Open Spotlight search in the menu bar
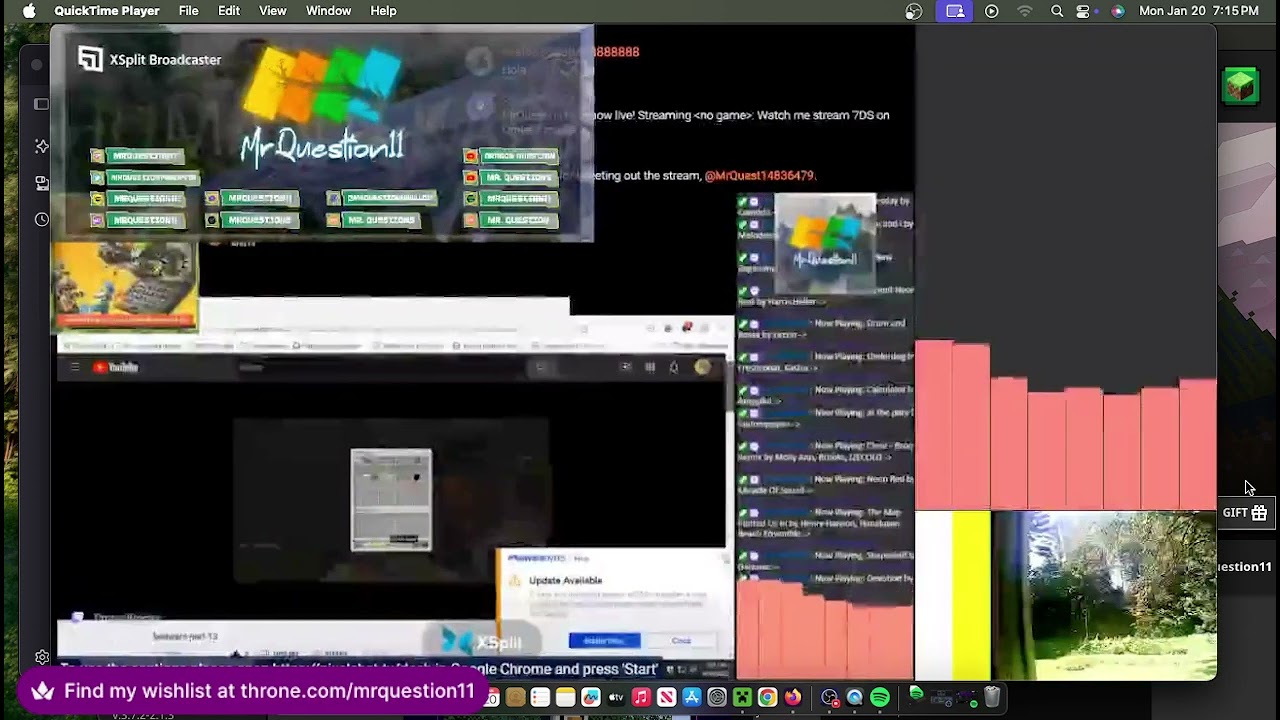Screen dimensions: 1280x720 tap(1057, 11)
